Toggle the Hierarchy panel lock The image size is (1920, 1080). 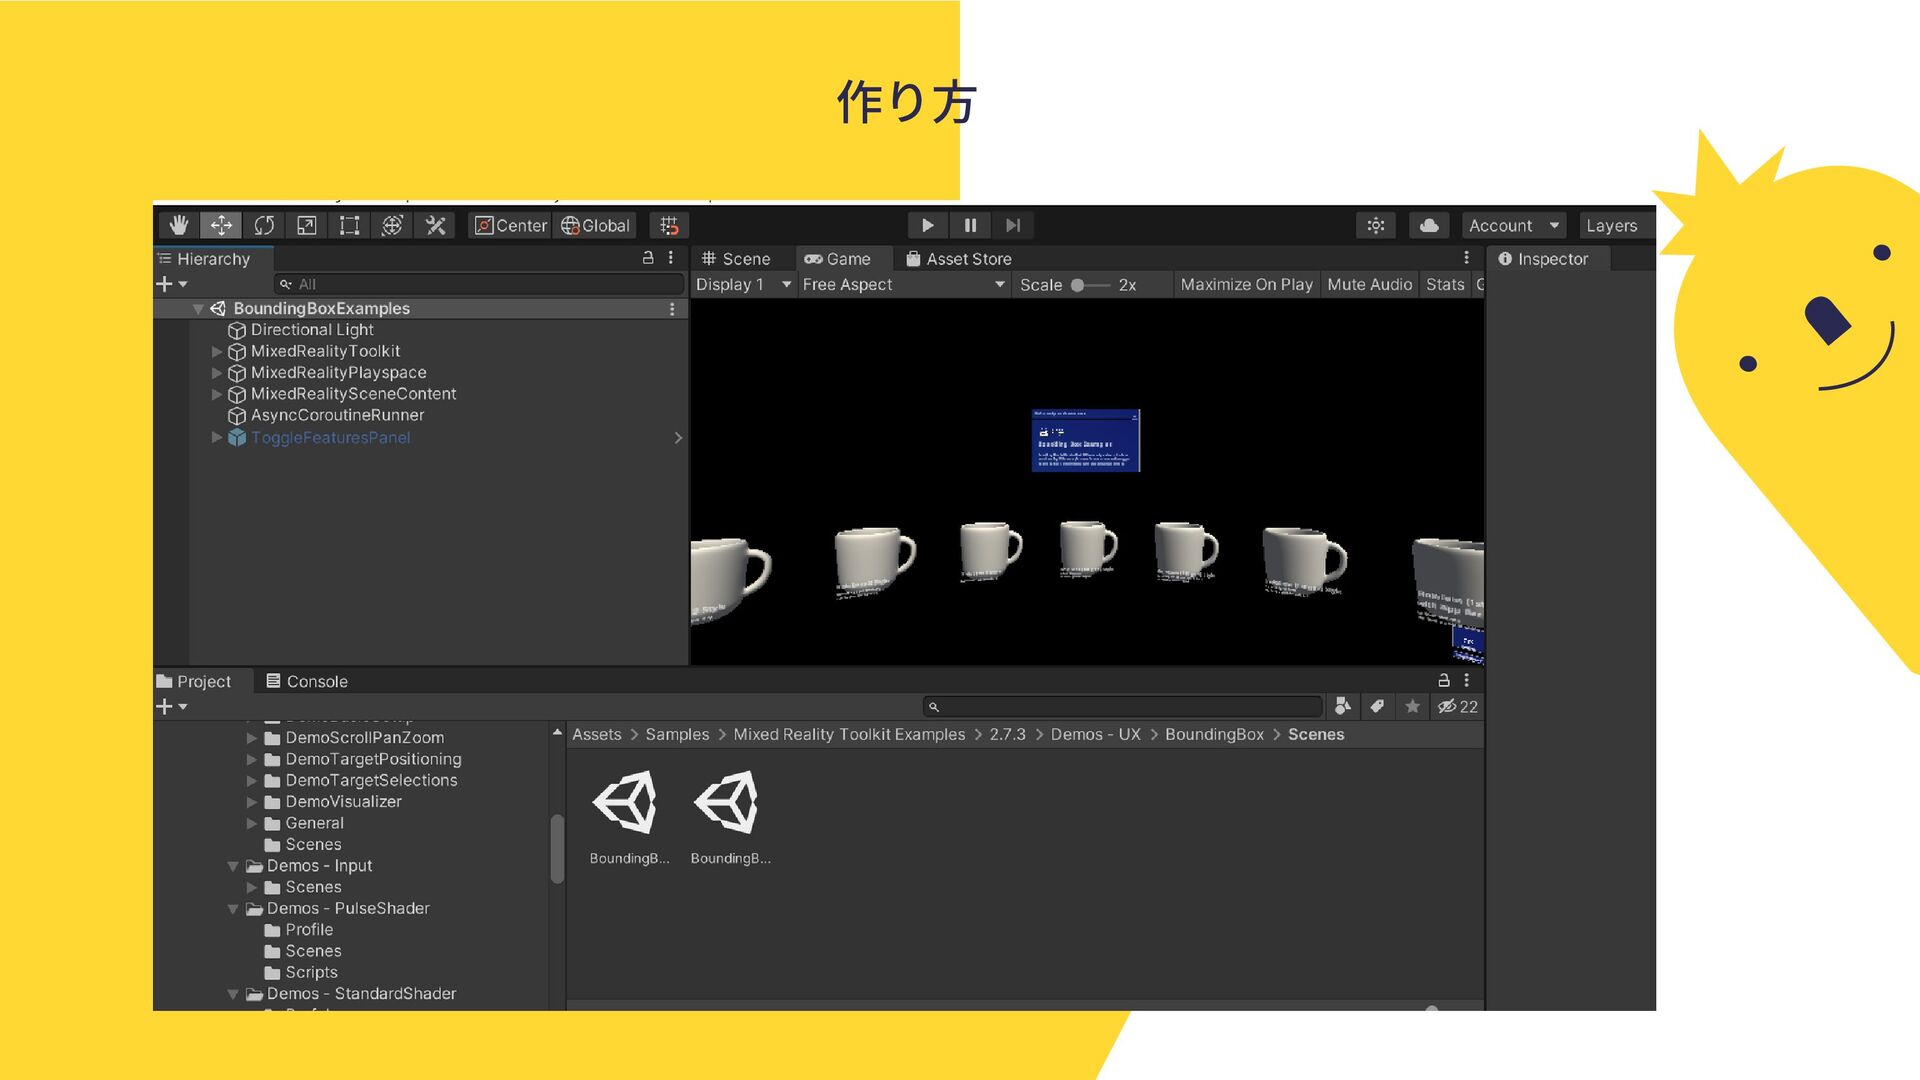(648, 258)
